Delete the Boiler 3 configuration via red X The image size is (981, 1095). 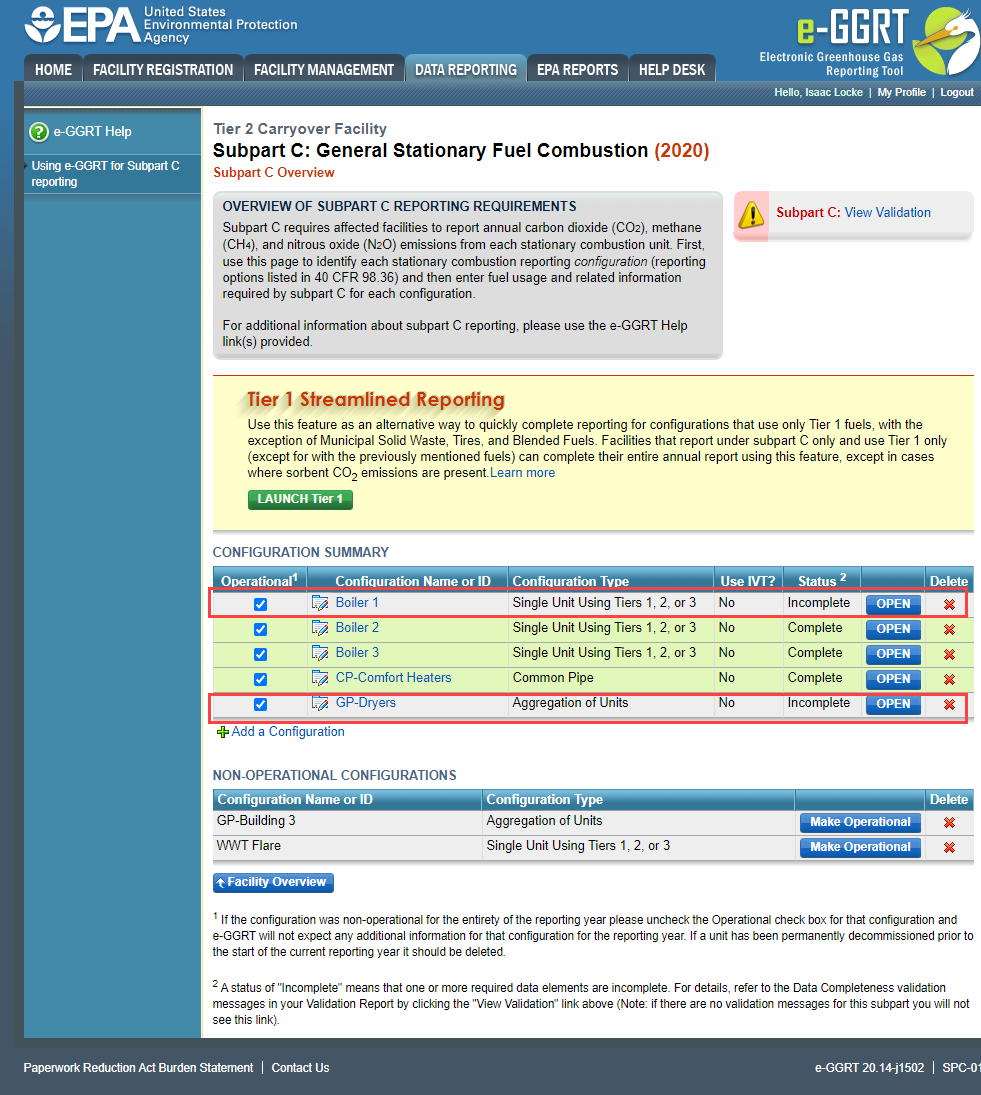pyautogui.click(x=950, y=655)
